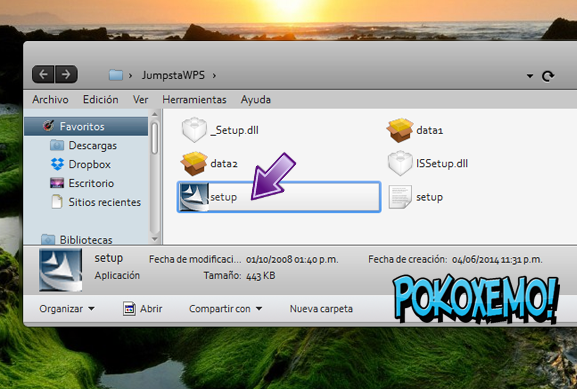Image resolution: width=577 pixels, height=389 pixels.
Task: Expand chevron after JumpstaWPS in path
Action: click(x=214, y=76)
